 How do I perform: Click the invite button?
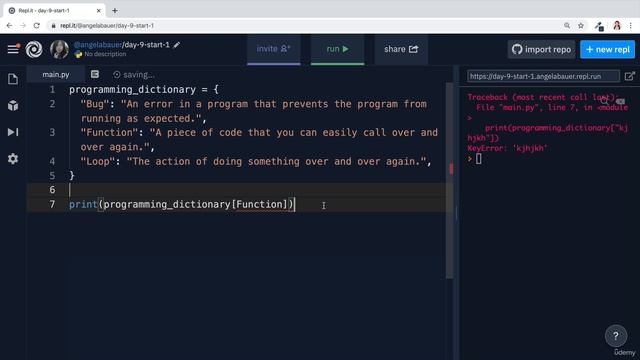click(273, 49)
